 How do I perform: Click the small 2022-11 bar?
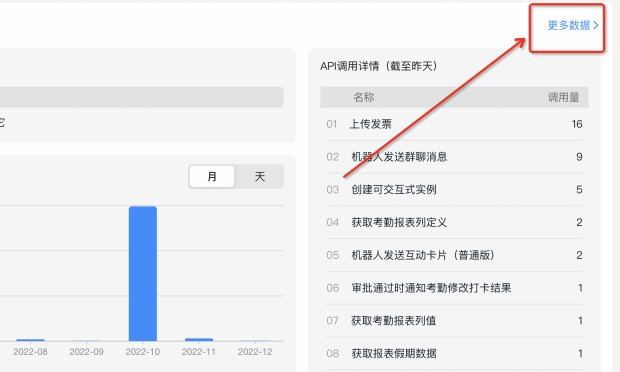click(x=199, y=339)
